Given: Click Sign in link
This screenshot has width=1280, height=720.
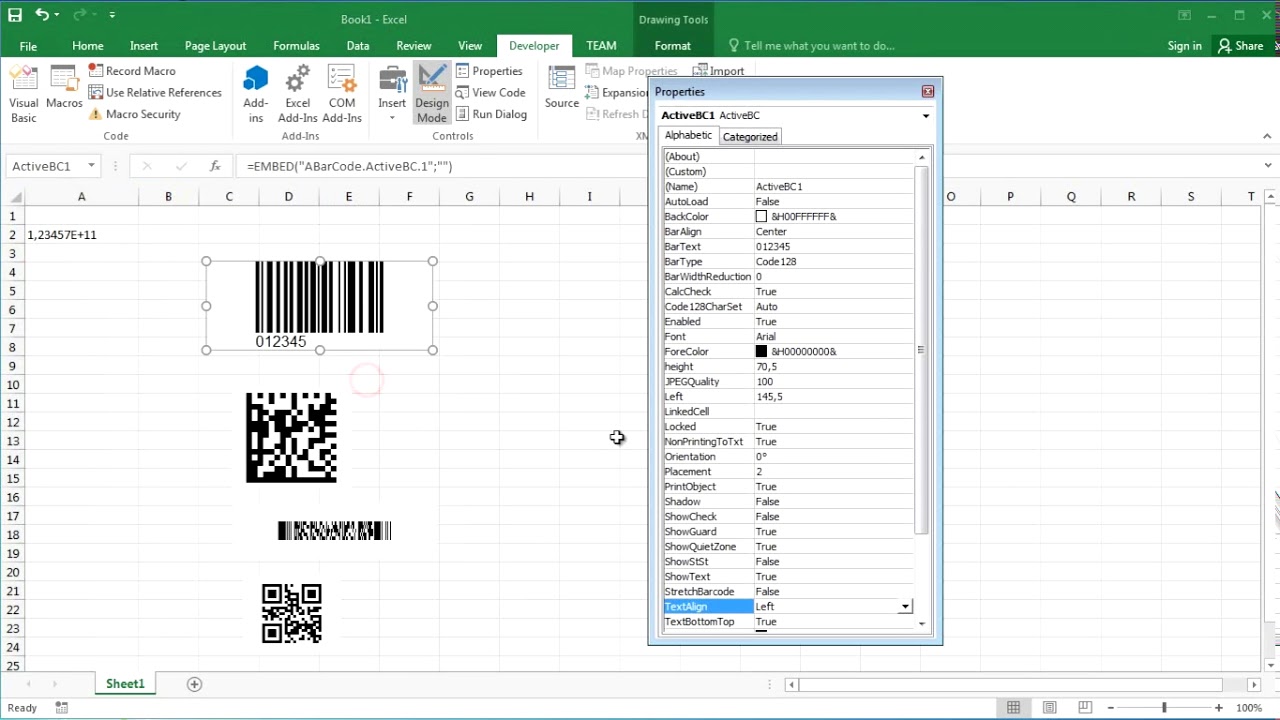Looking at the screenshot, I should tap(1184, 46).
